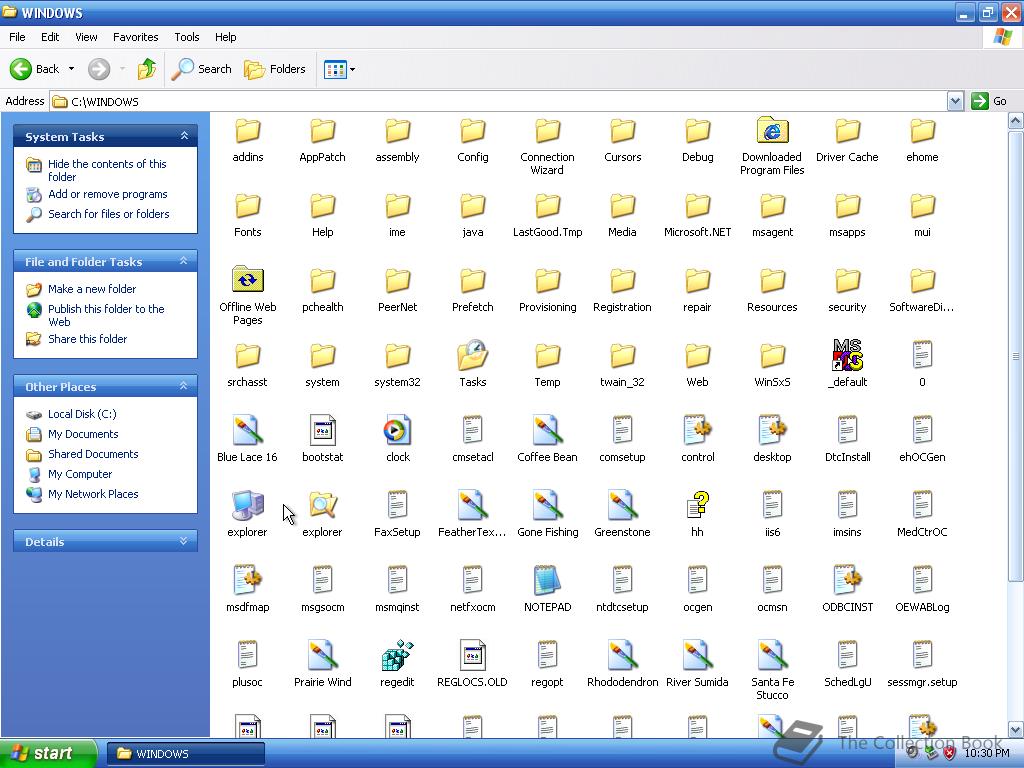Click the C:\WINDOWS address field
1024x768 pixels.
pyautogui.click(x=500, y=101)
